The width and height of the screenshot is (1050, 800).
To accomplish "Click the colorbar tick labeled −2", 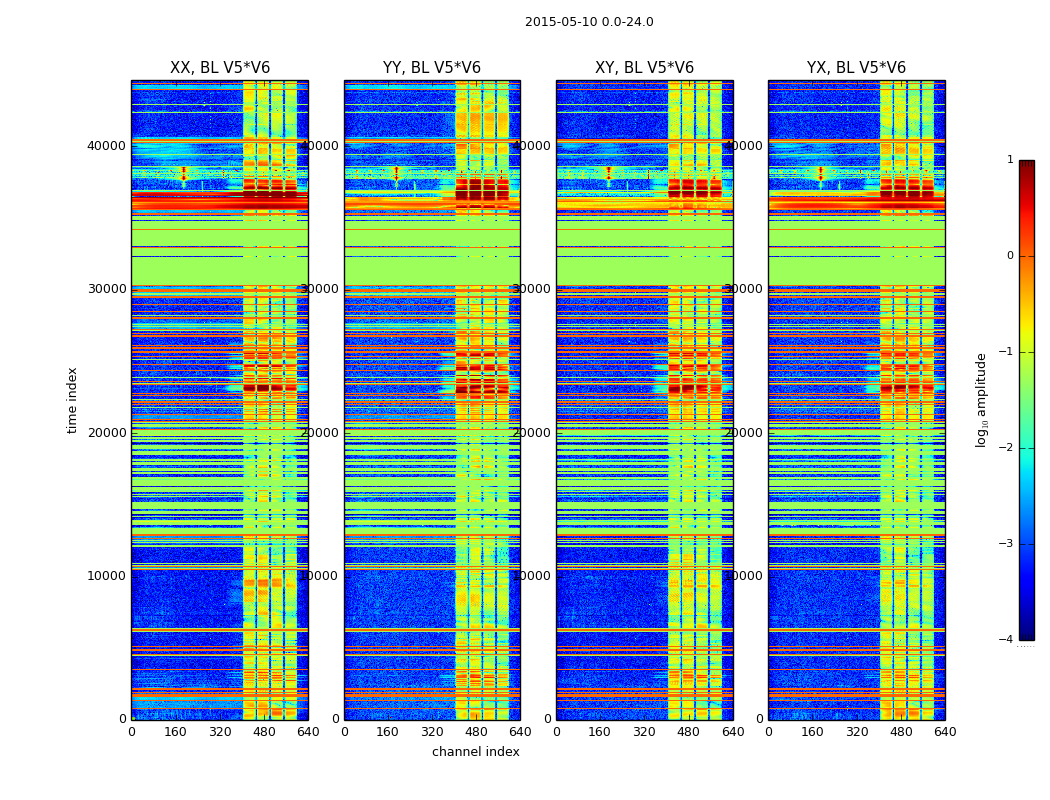I will point(1006,448).
